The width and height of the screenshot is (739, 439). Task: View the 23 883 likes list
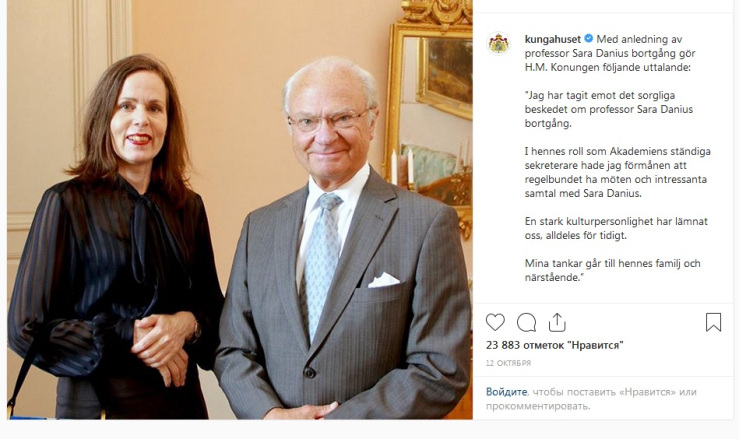pyautogui.click(x=554, y=345)
